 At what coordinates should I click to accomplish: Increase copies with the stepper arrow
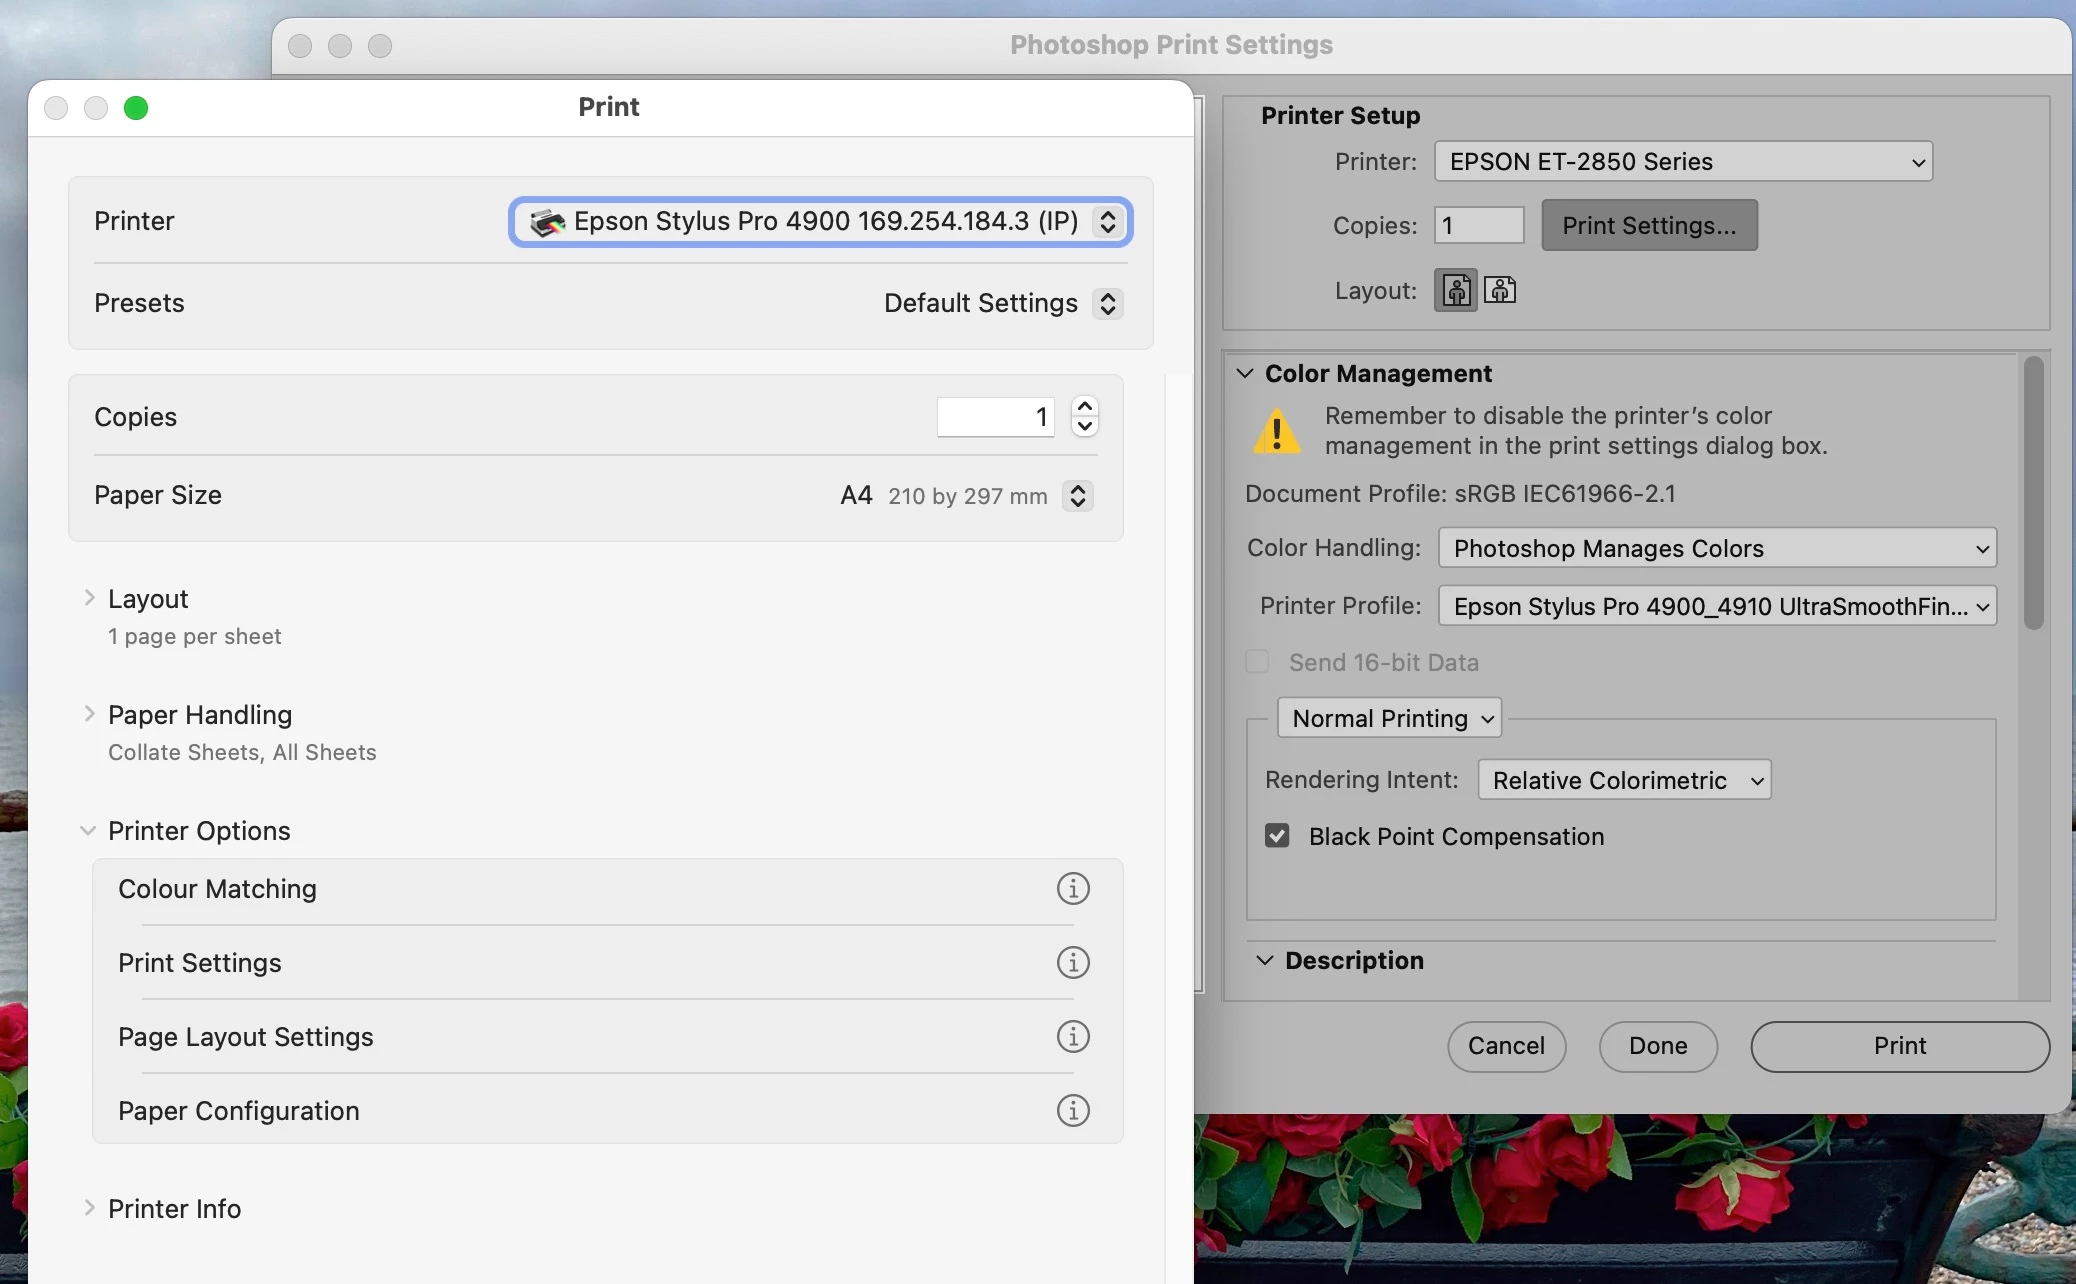click(1085, 407)
